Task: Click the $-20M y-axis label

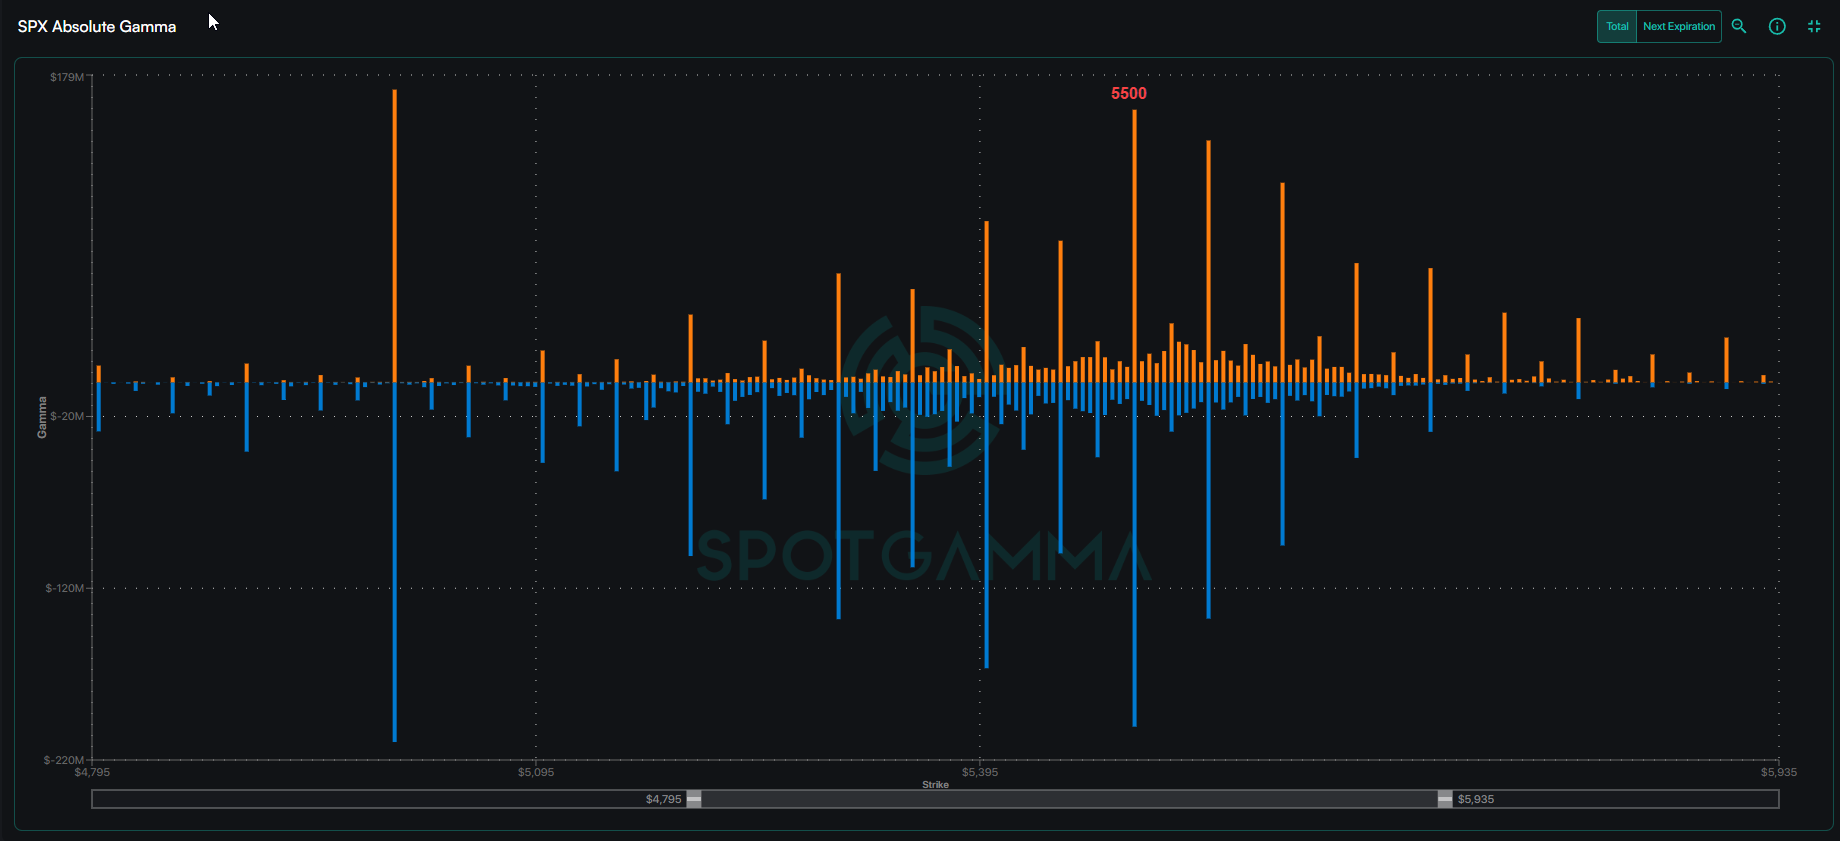Action: coord(67,416)
